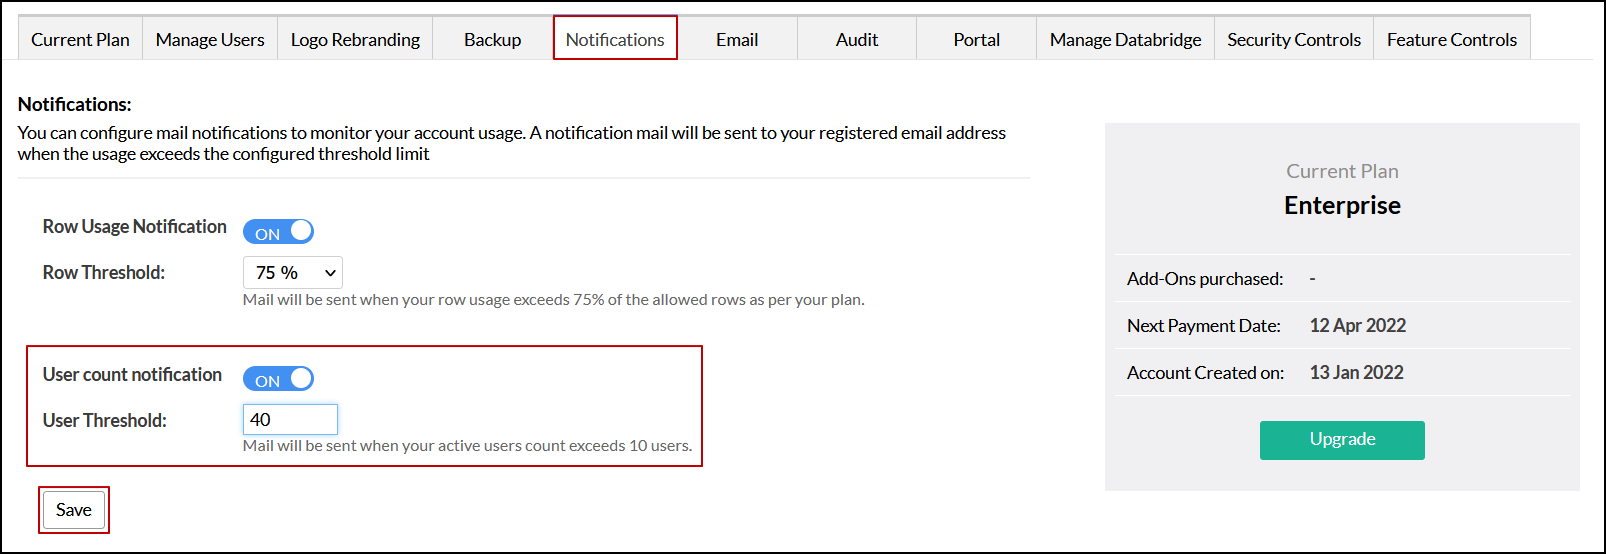
Task: Save the notification settings
Action: point(74,510)
